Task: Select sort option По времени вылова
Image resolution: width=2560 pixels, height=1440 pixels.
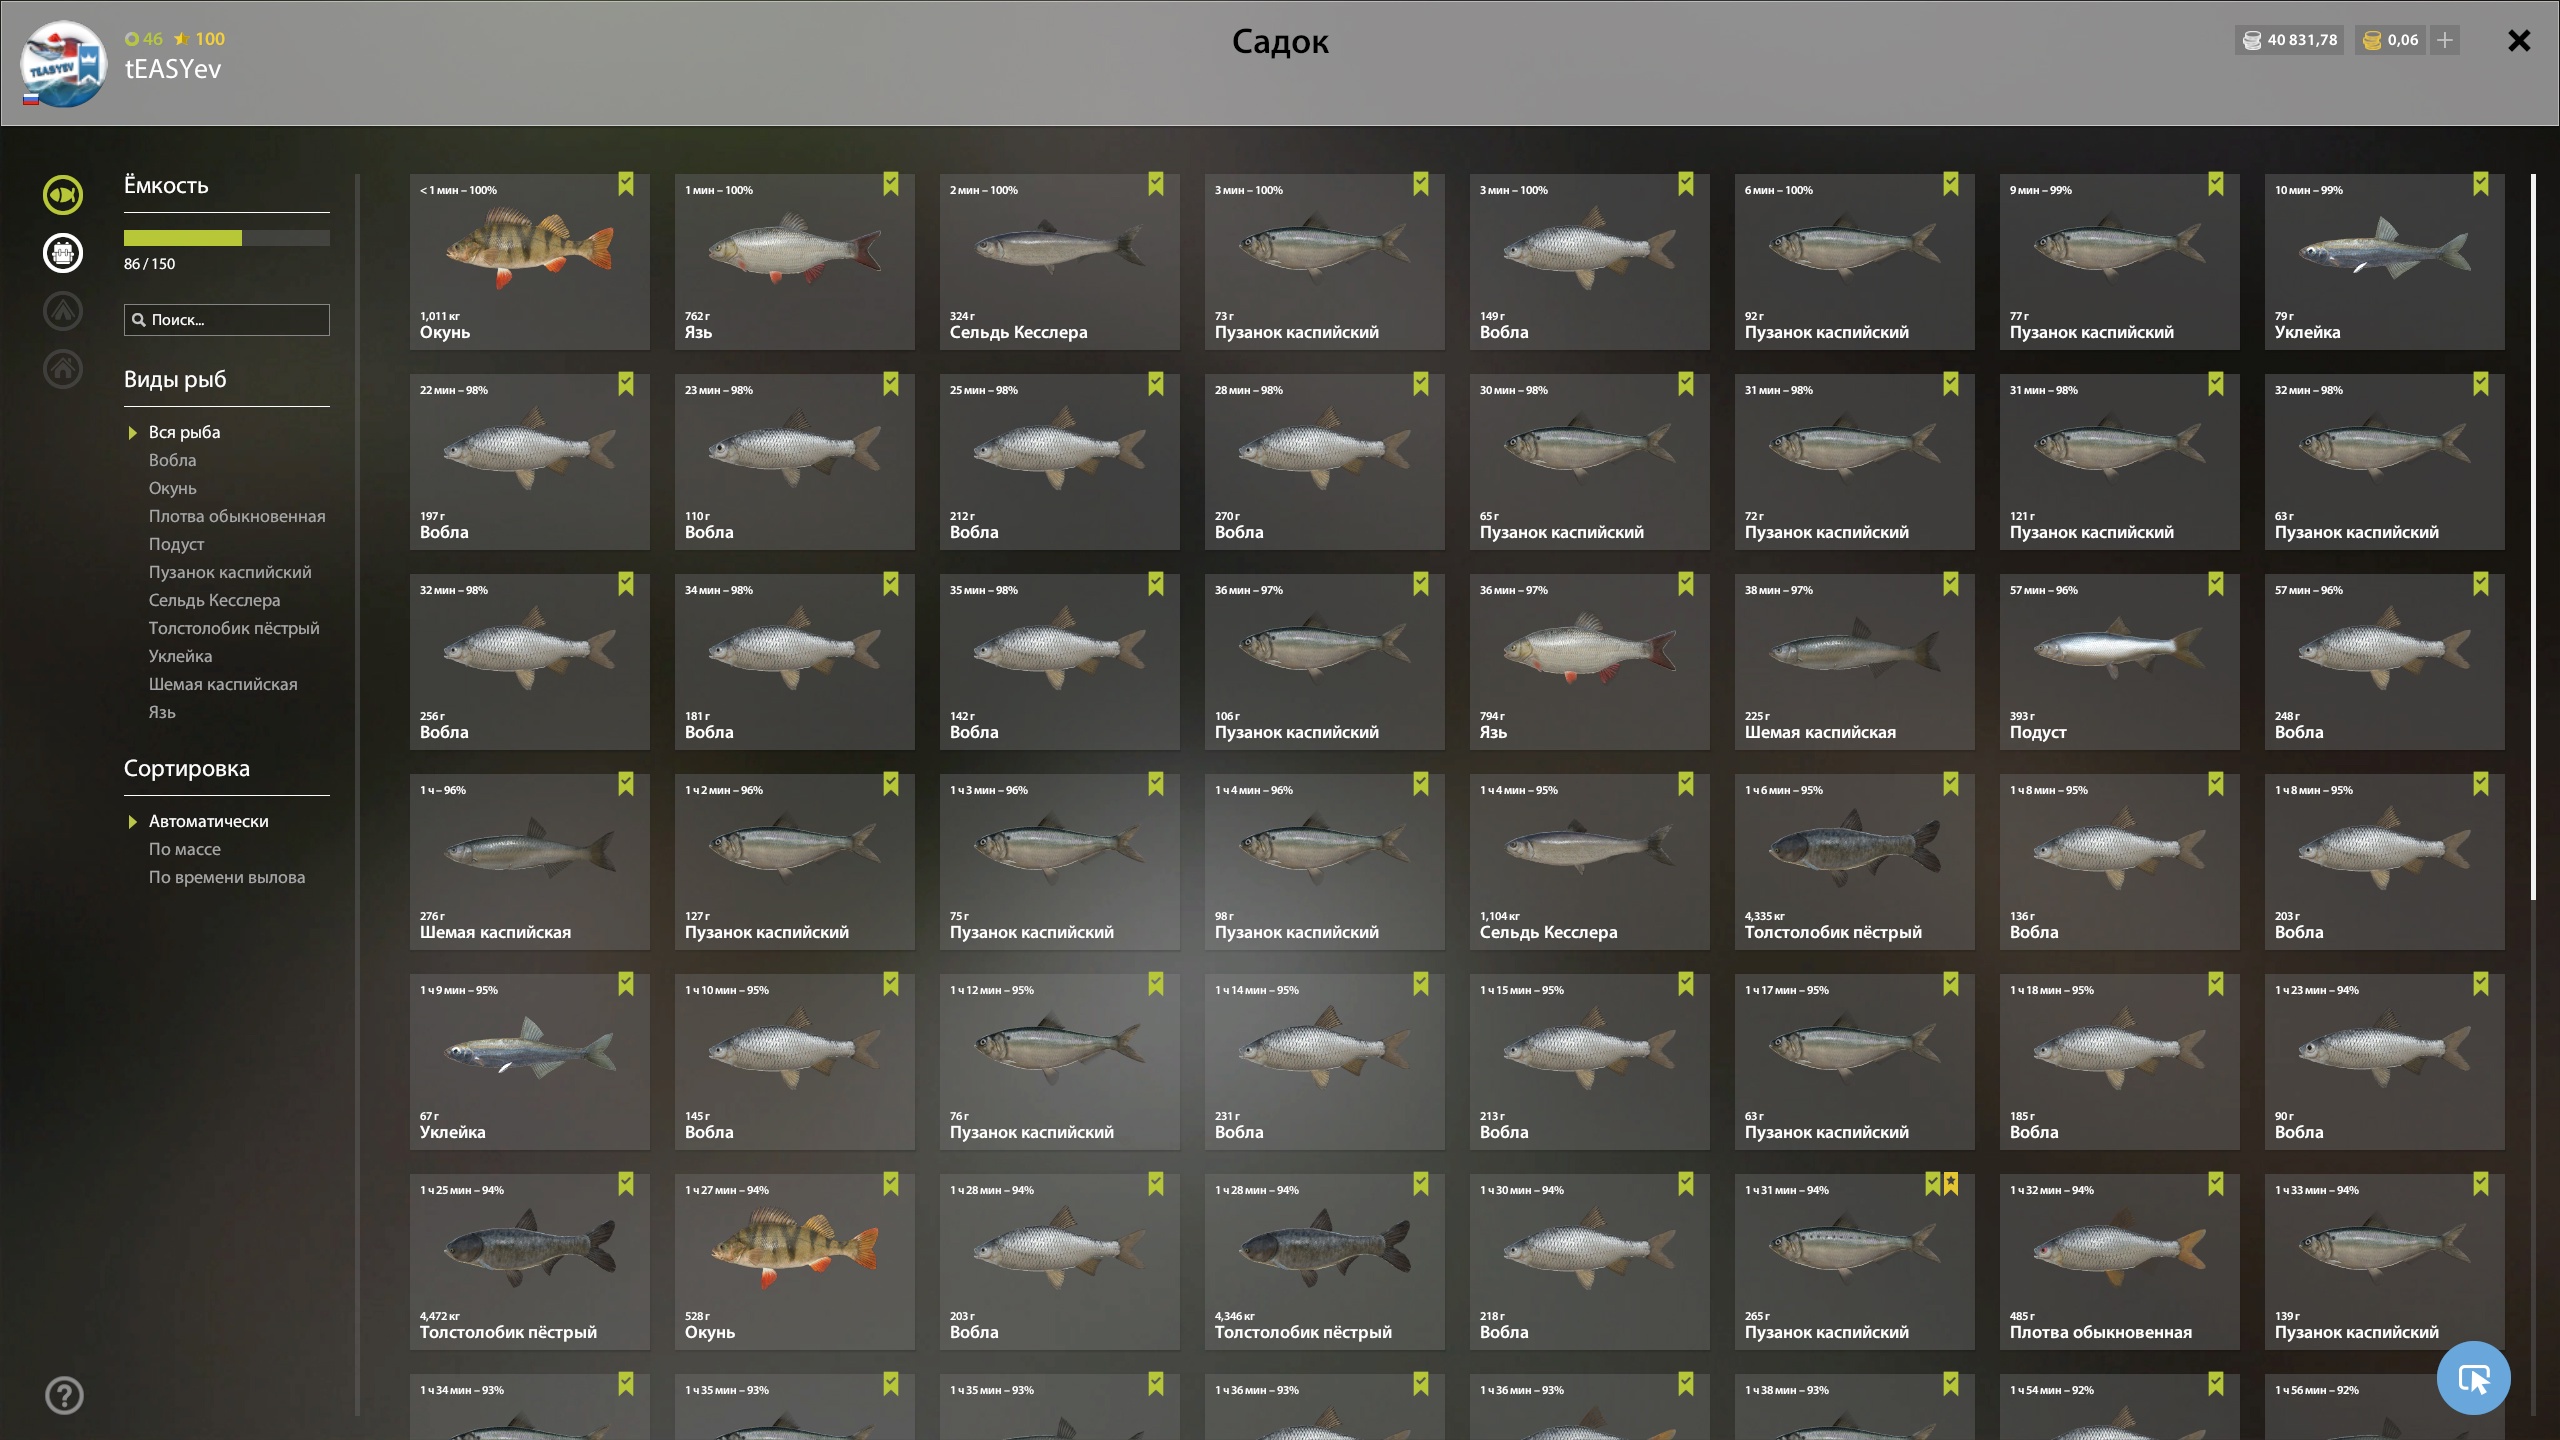Action: (x=227, y=877)
